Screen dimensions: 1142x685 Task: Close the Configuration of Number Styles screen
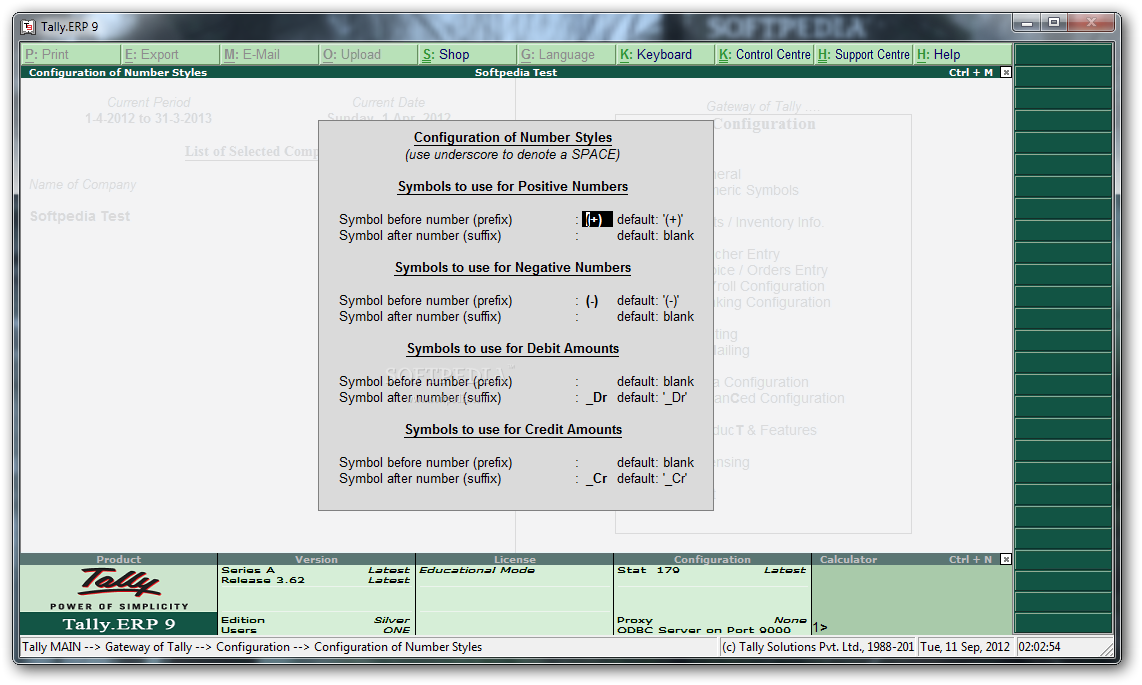pyautogui.click(x=1006, y=72)
